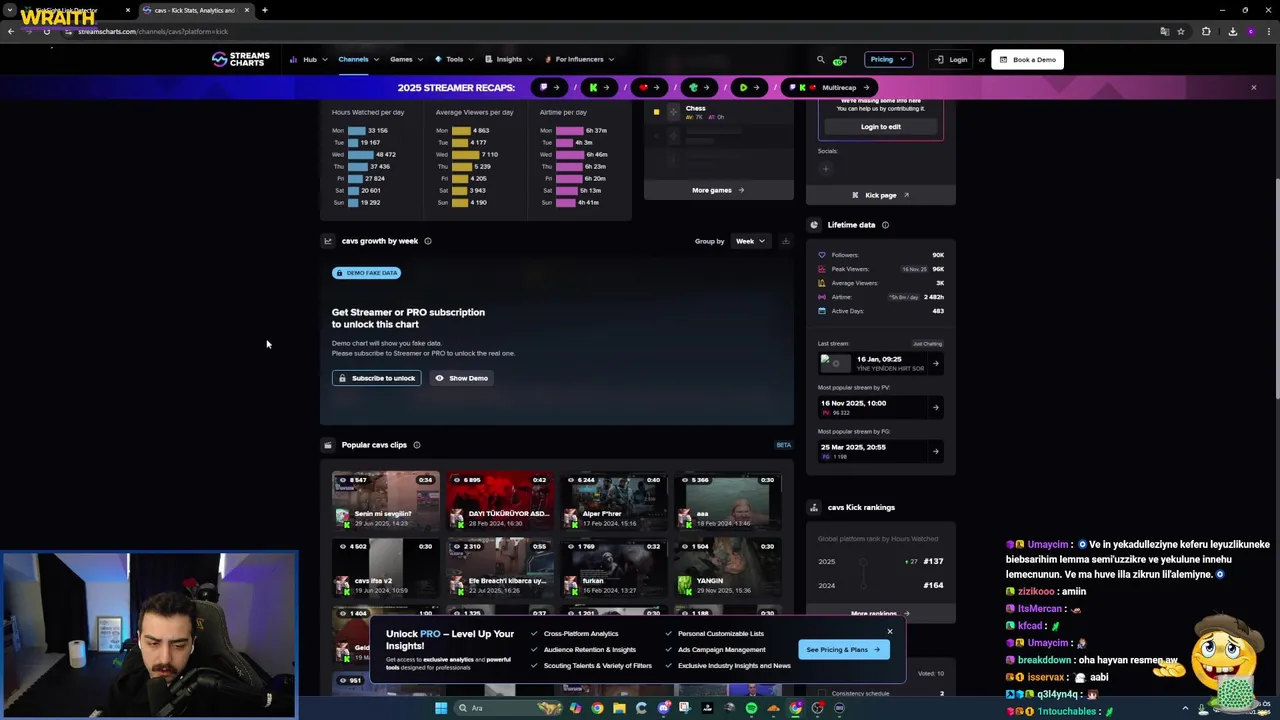Click the green live counter icon beside search
The height and width of the screenshot is (720, 1280).
click(840, 59)
